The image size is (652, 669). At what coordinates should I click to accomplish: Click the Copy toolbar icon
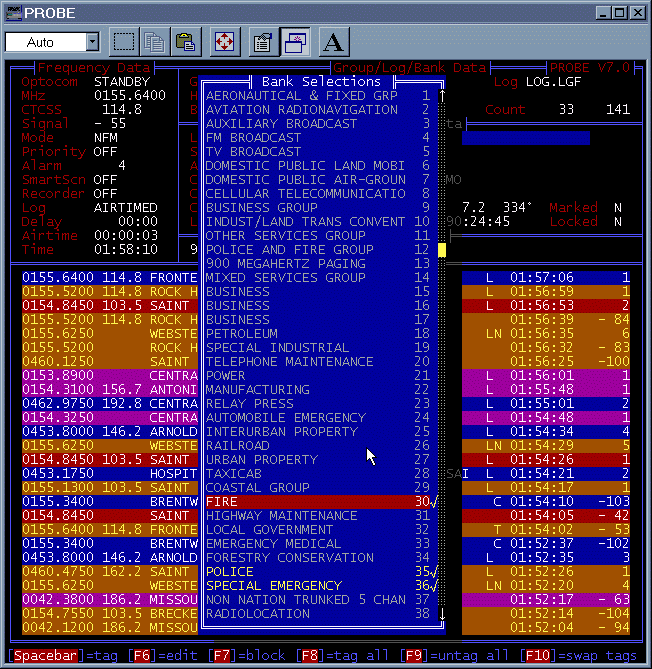[155, 42]
